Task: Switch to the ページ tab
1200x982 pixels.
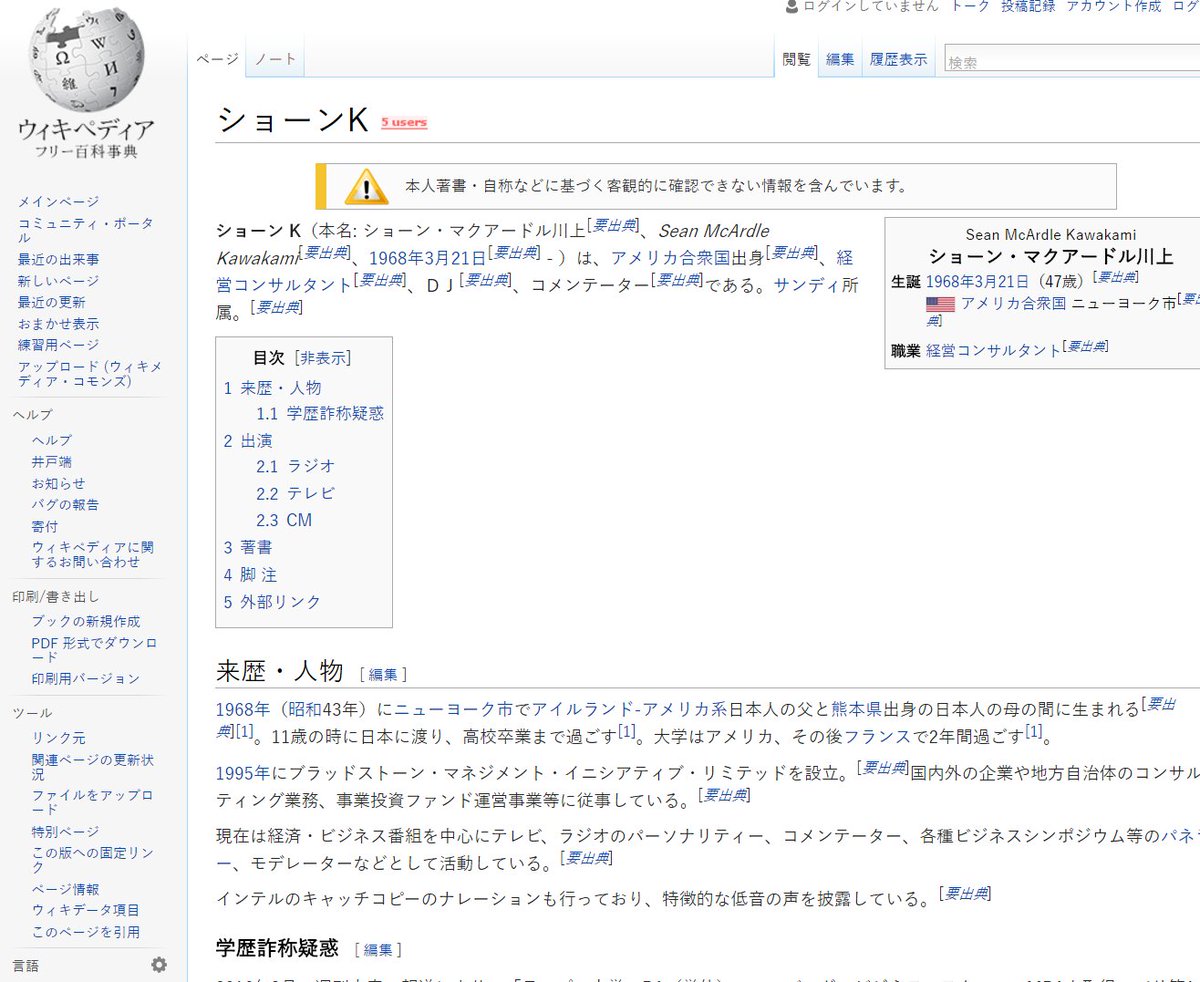Action: click(218, 59)
